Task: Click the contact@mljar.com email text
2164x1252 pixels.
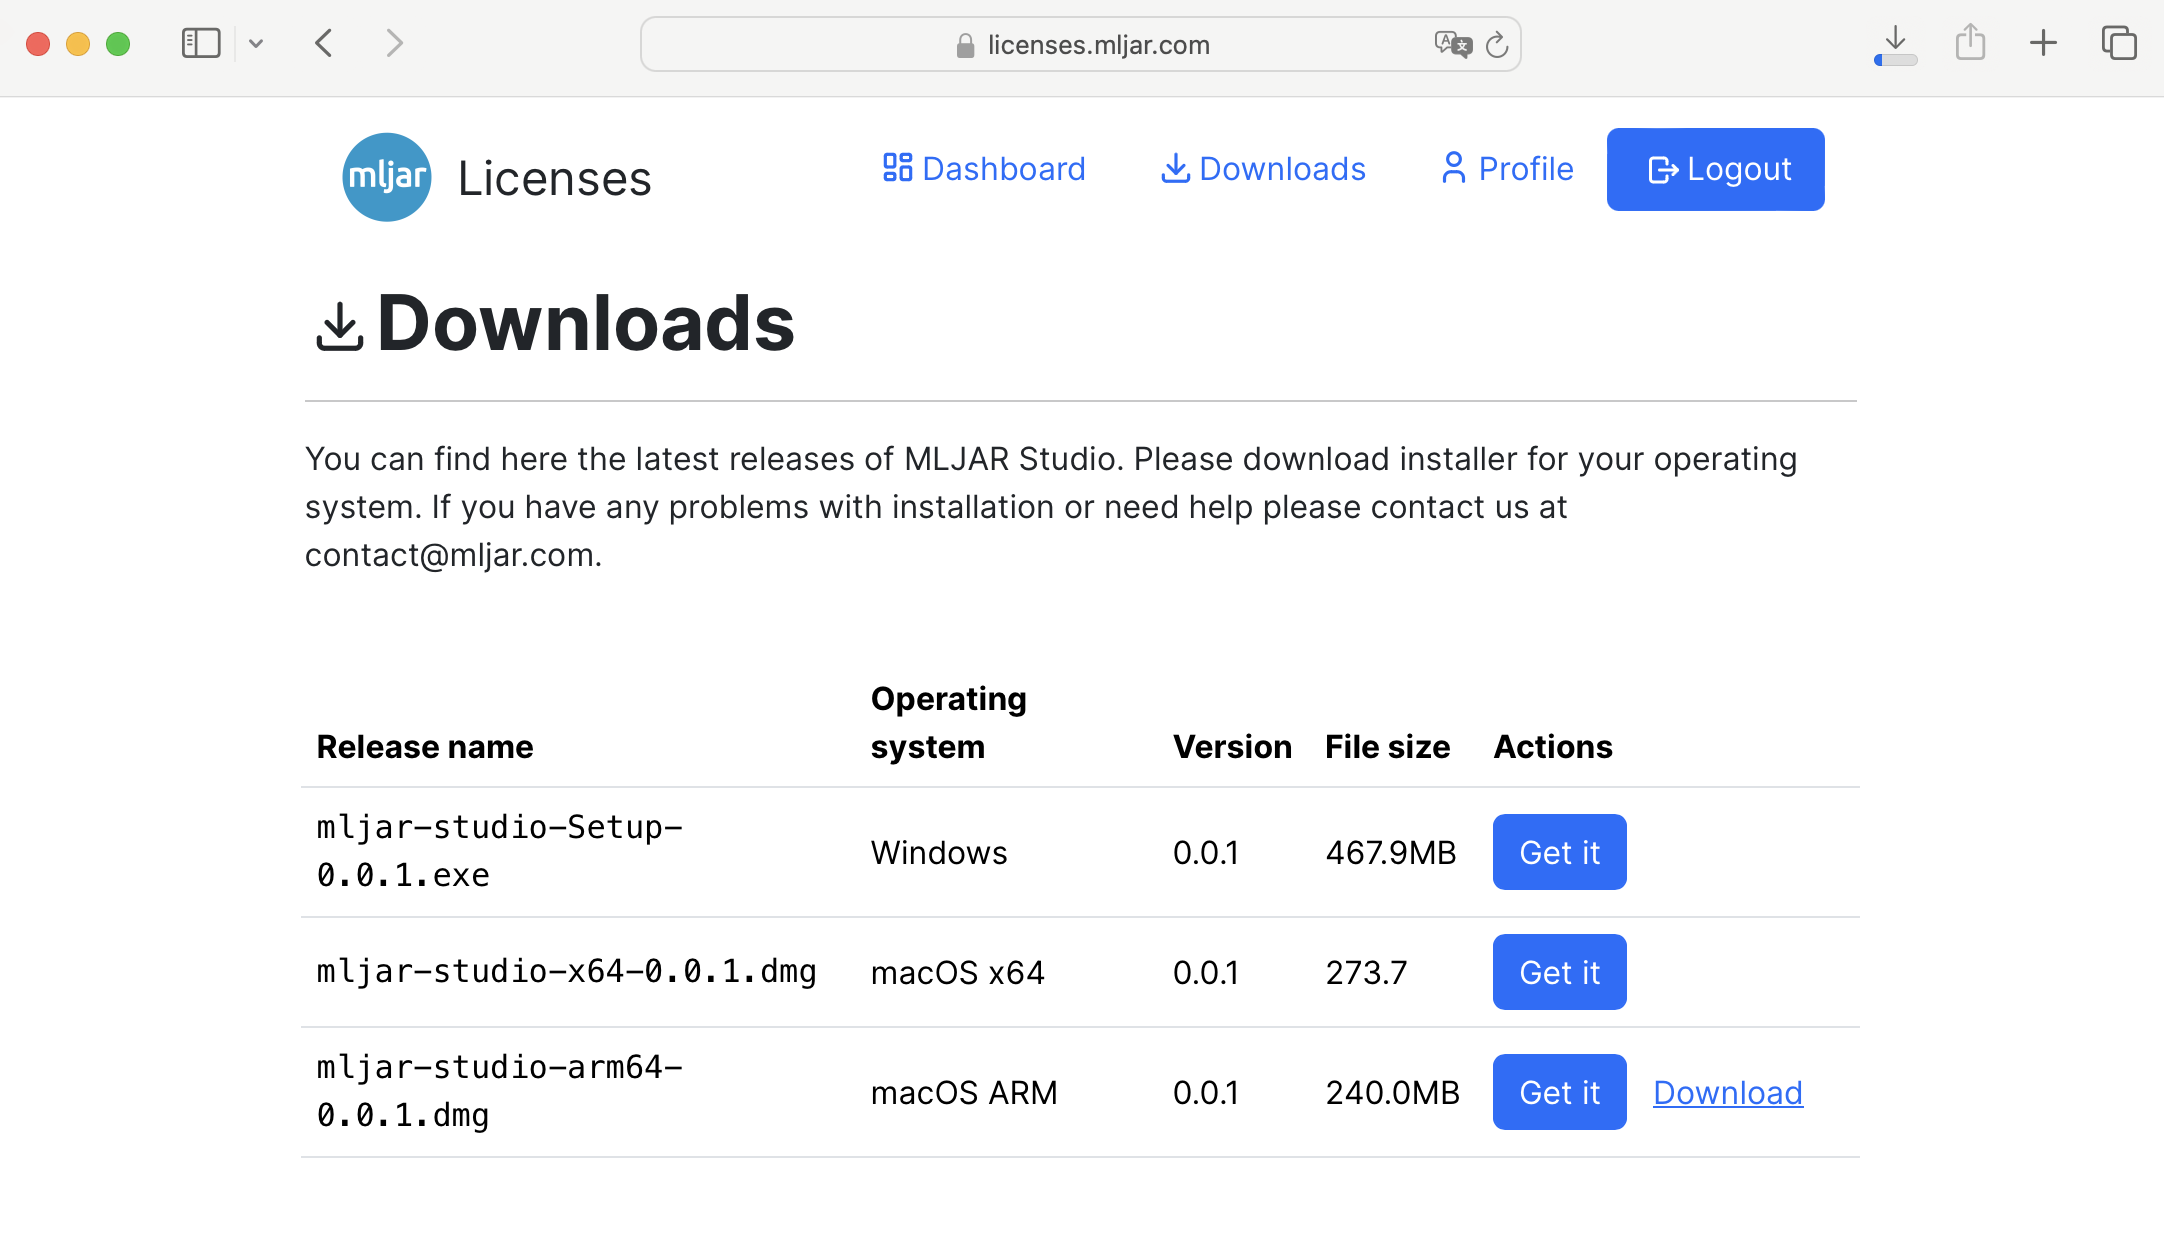Action: coord(451,555)
